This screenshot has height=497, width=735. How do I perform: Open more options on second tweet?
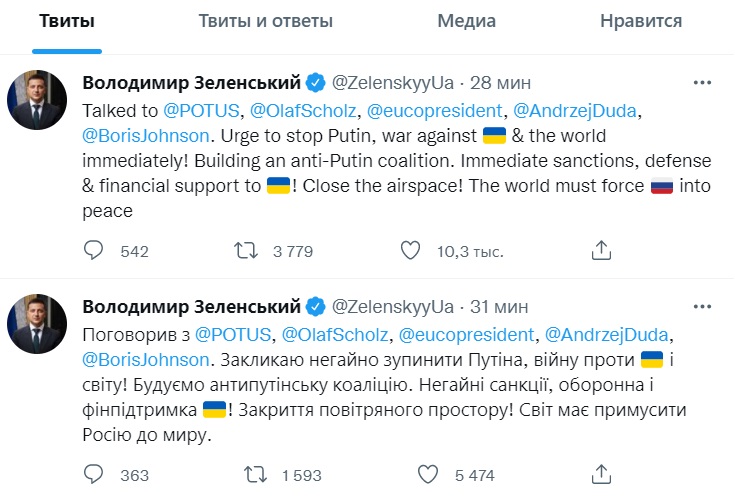pyautogui.click(x=701, y=304)
